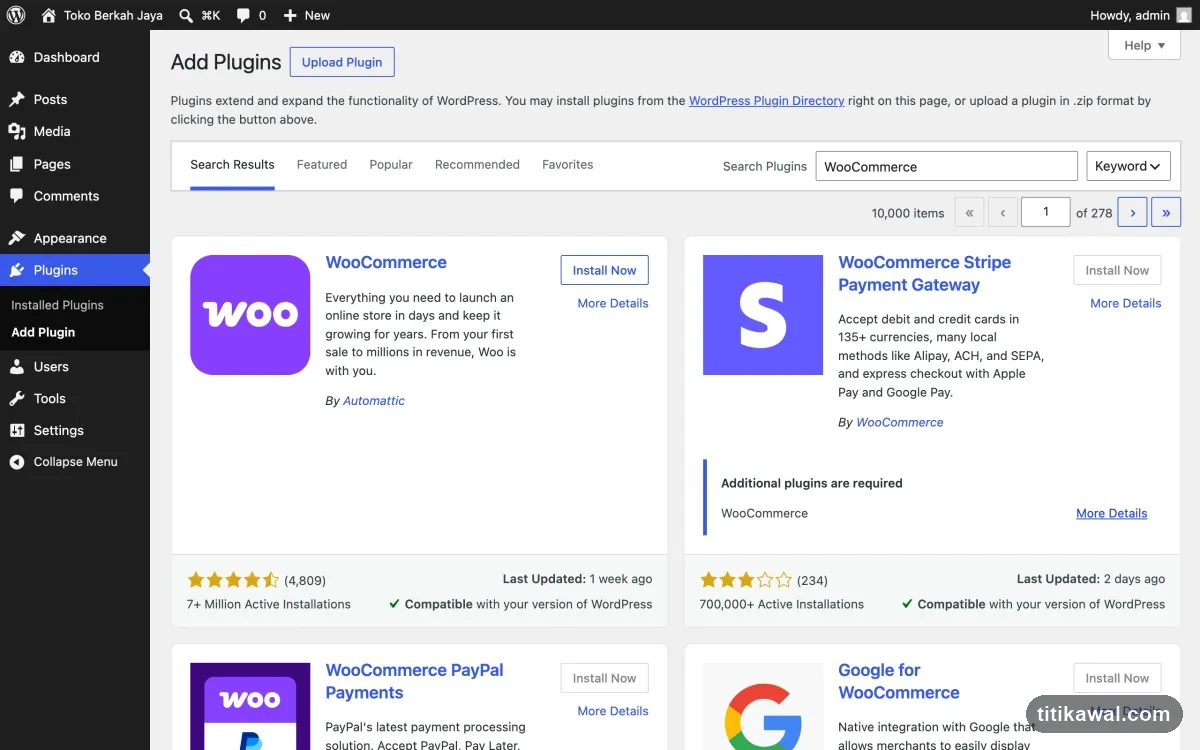Open Appearance in sidebar
This screenshot has height=750, width=1200.
click(x=75, y=238)
